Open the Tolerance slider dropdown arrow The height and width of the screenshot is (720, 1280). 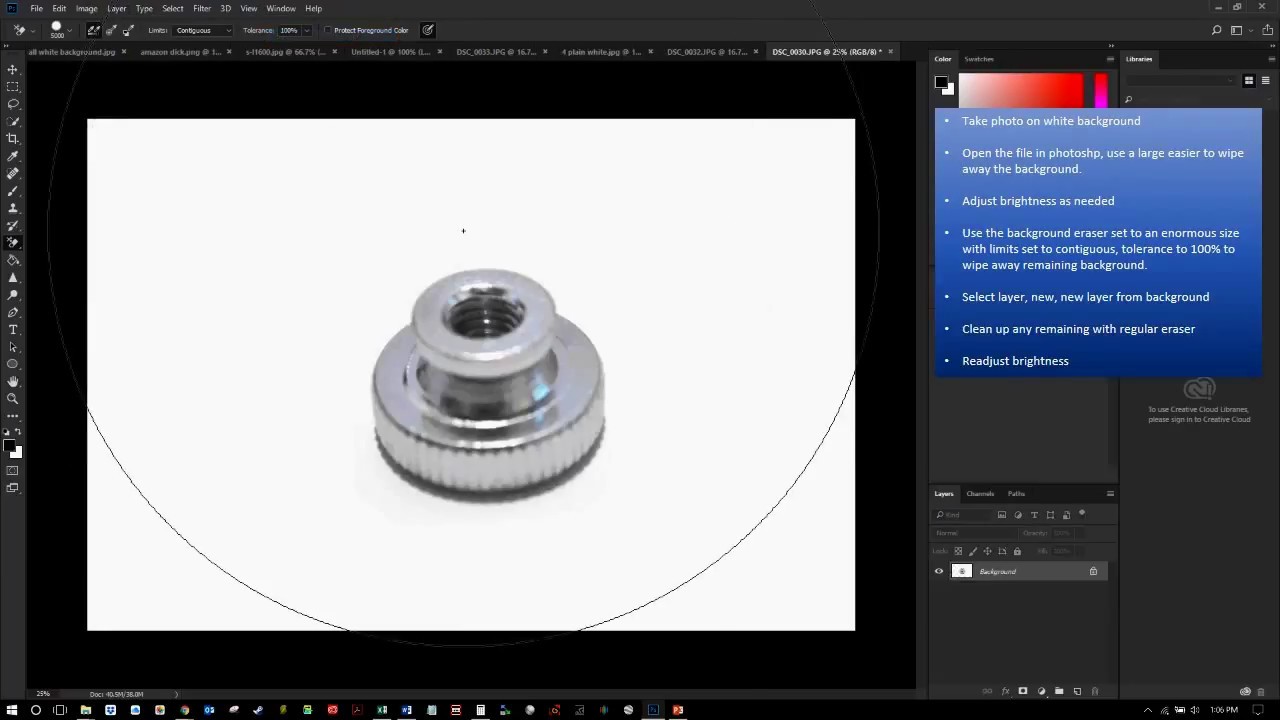coord(306,30)
